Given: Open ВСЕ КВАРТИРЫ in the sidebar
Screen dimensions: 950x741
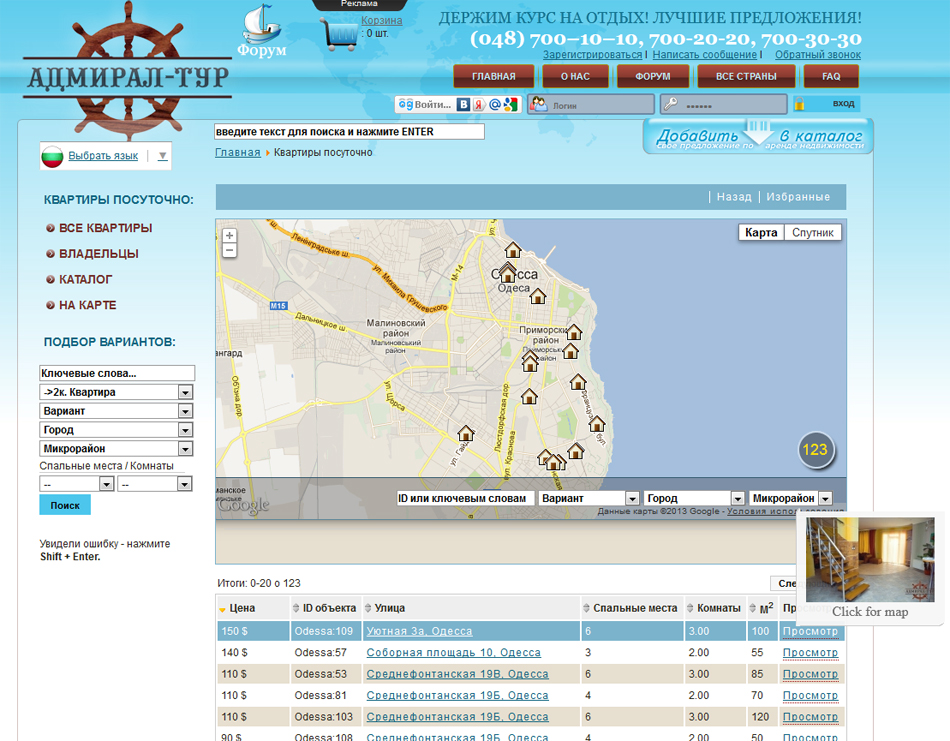Looking at the screenshot, I should [x=105, y=228].
